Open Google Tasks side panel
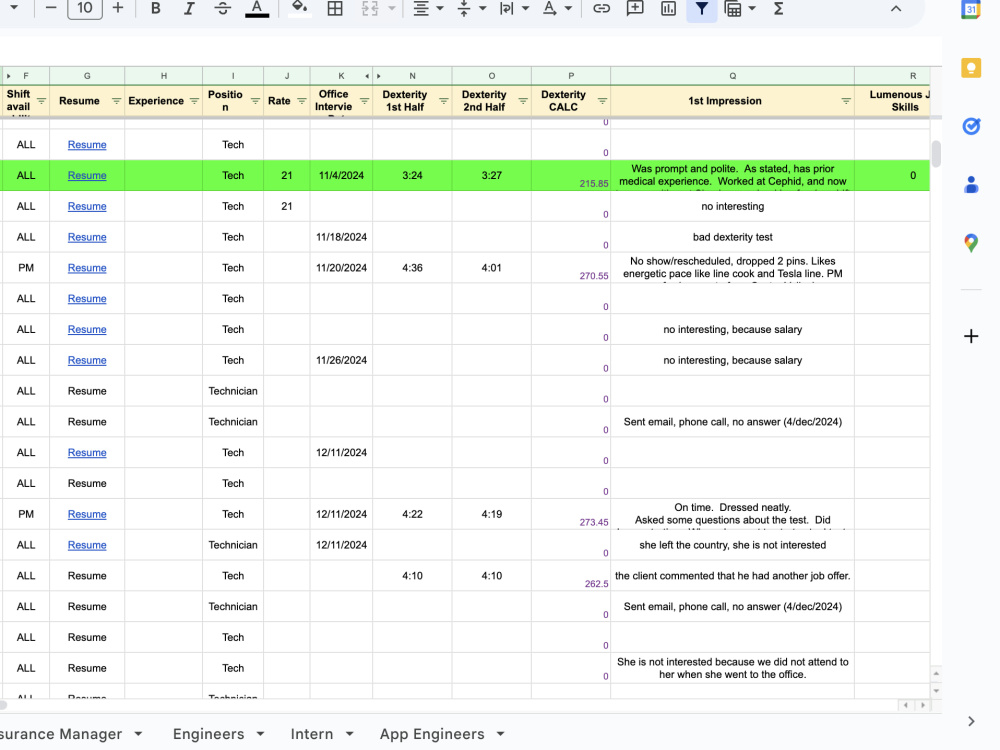 point(971,126)
